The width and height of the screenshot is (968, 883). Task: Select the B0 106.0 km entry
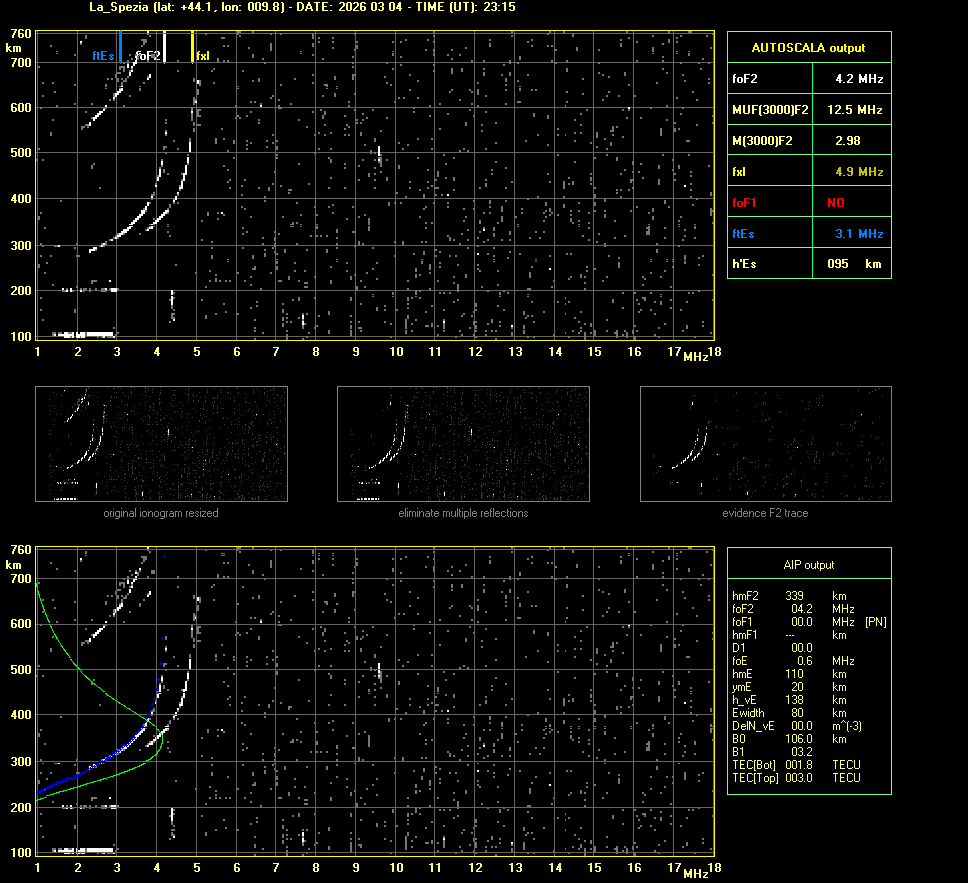pyautogui.click(x=790, y=739)
